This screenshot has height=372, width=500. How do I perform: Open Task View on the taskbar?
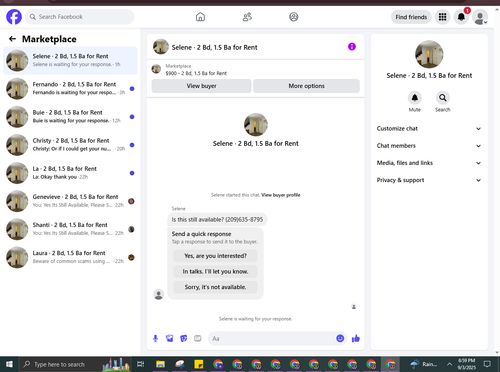click(x=141, y=364)
